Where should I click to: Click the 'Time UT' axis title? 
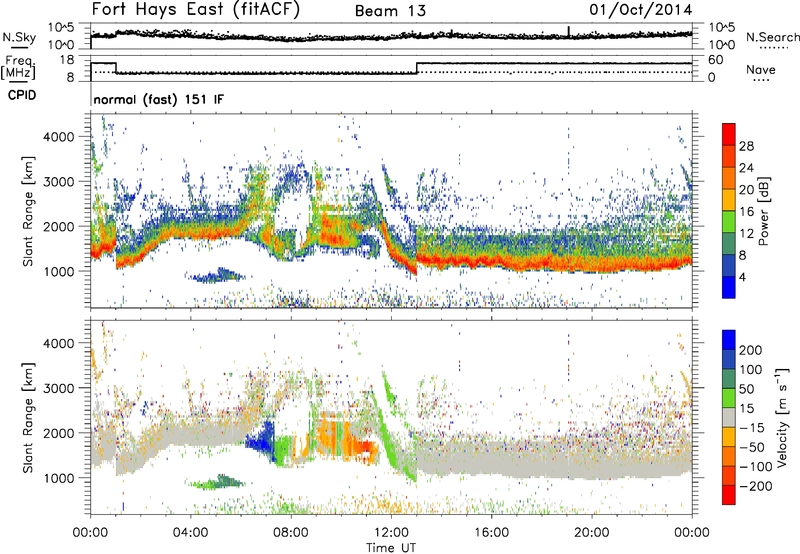[x=391, y=547]
